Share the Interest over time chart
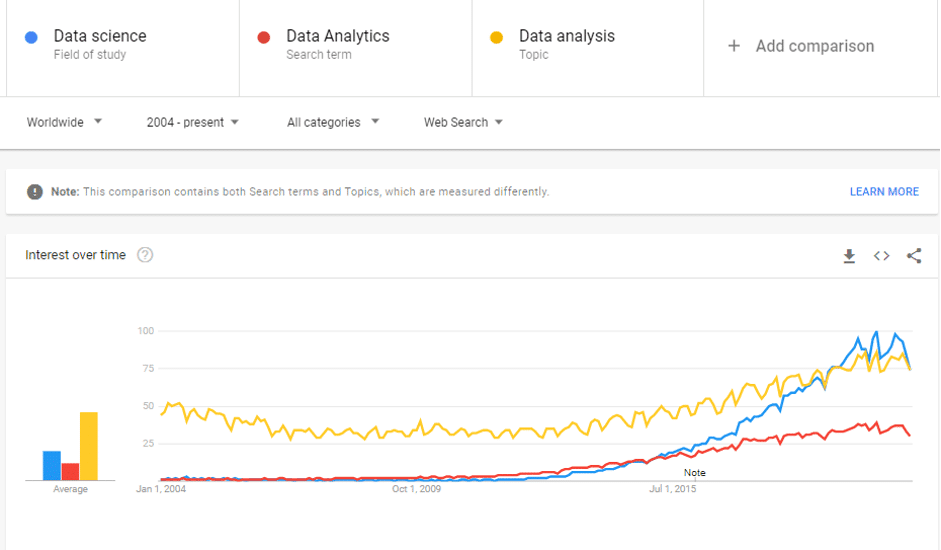Image resolution: width=941 pixels, height=550 pixels. pos(914,256)
